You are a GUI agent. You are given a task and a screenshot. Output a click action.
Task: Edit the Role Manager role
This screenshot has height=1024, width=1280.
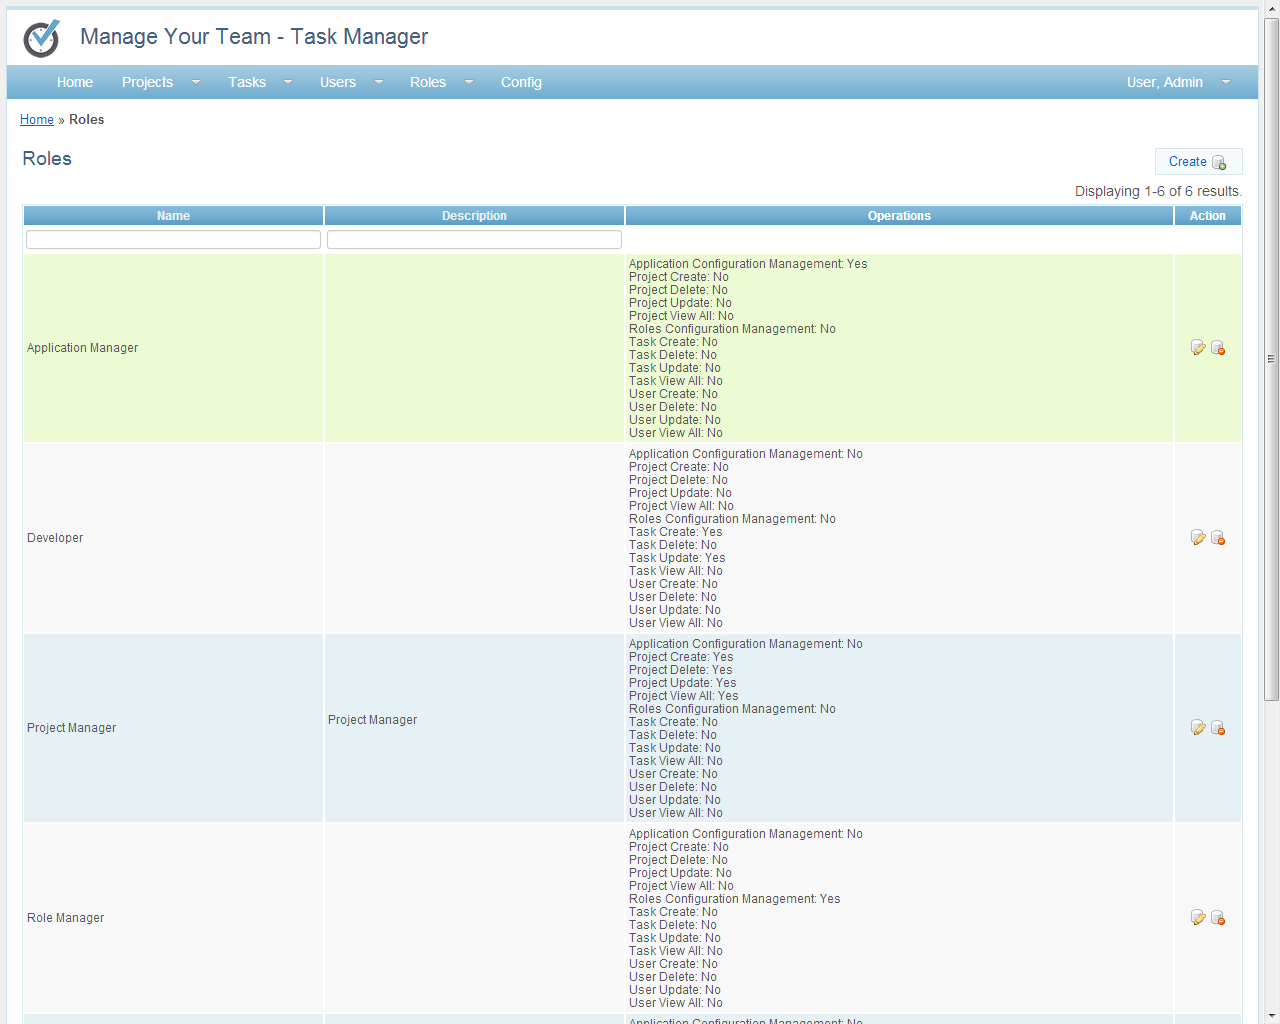point(1198,918)
